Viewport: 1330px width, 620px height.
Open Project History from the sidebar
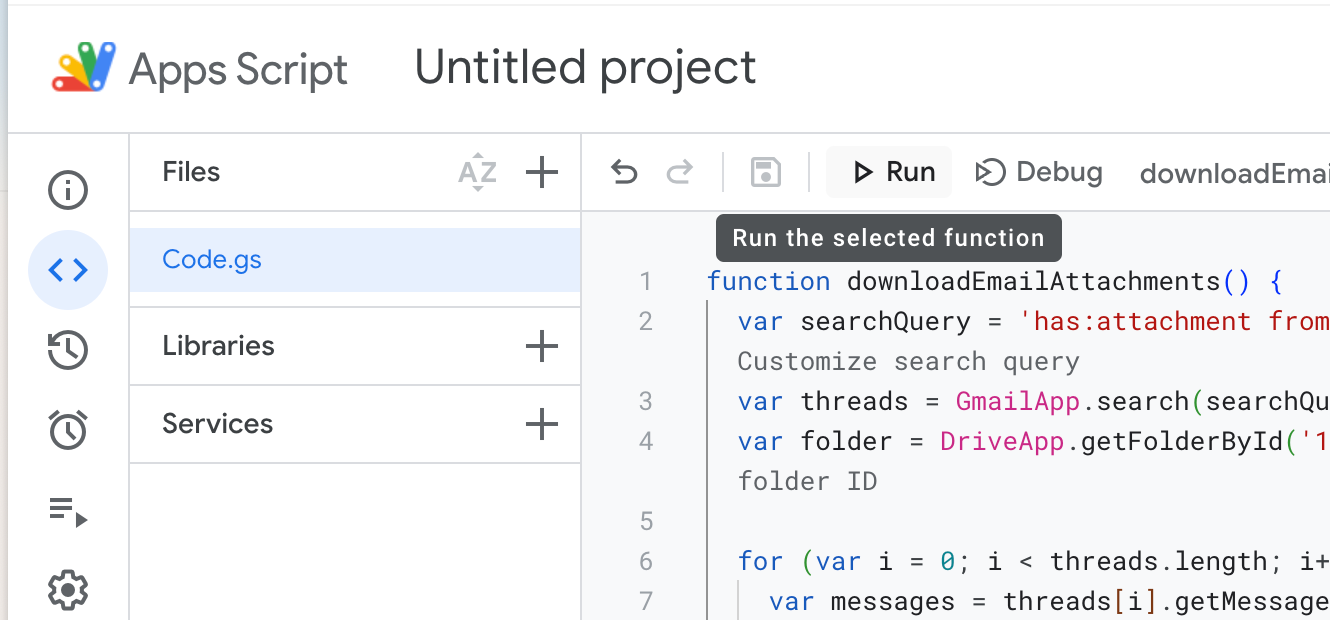coord(68,350)
